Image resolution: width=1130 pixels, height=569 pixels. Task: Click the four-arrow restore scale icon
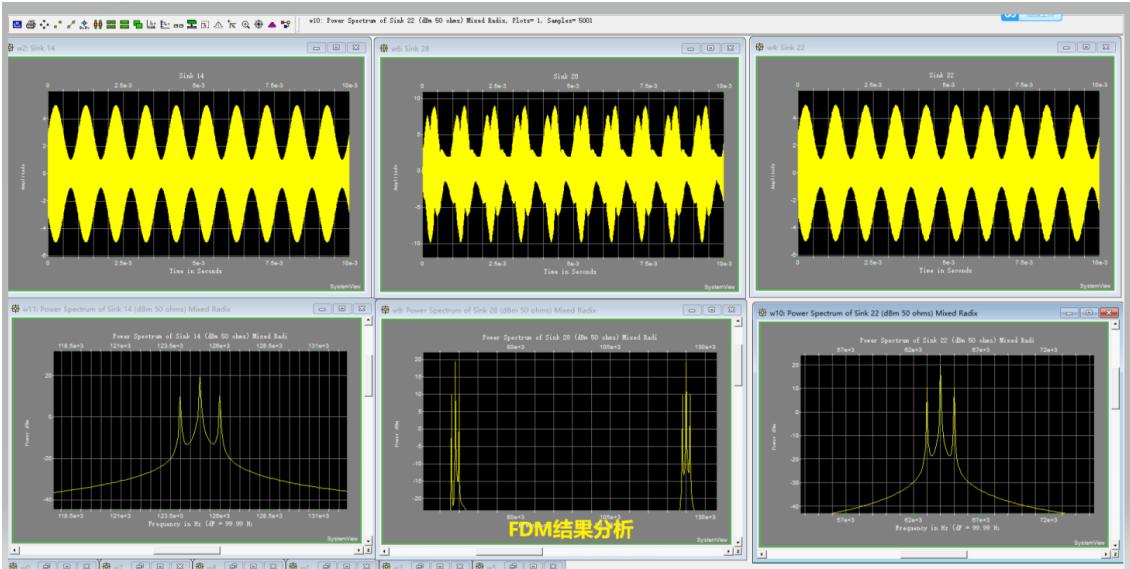click(44, 22)
